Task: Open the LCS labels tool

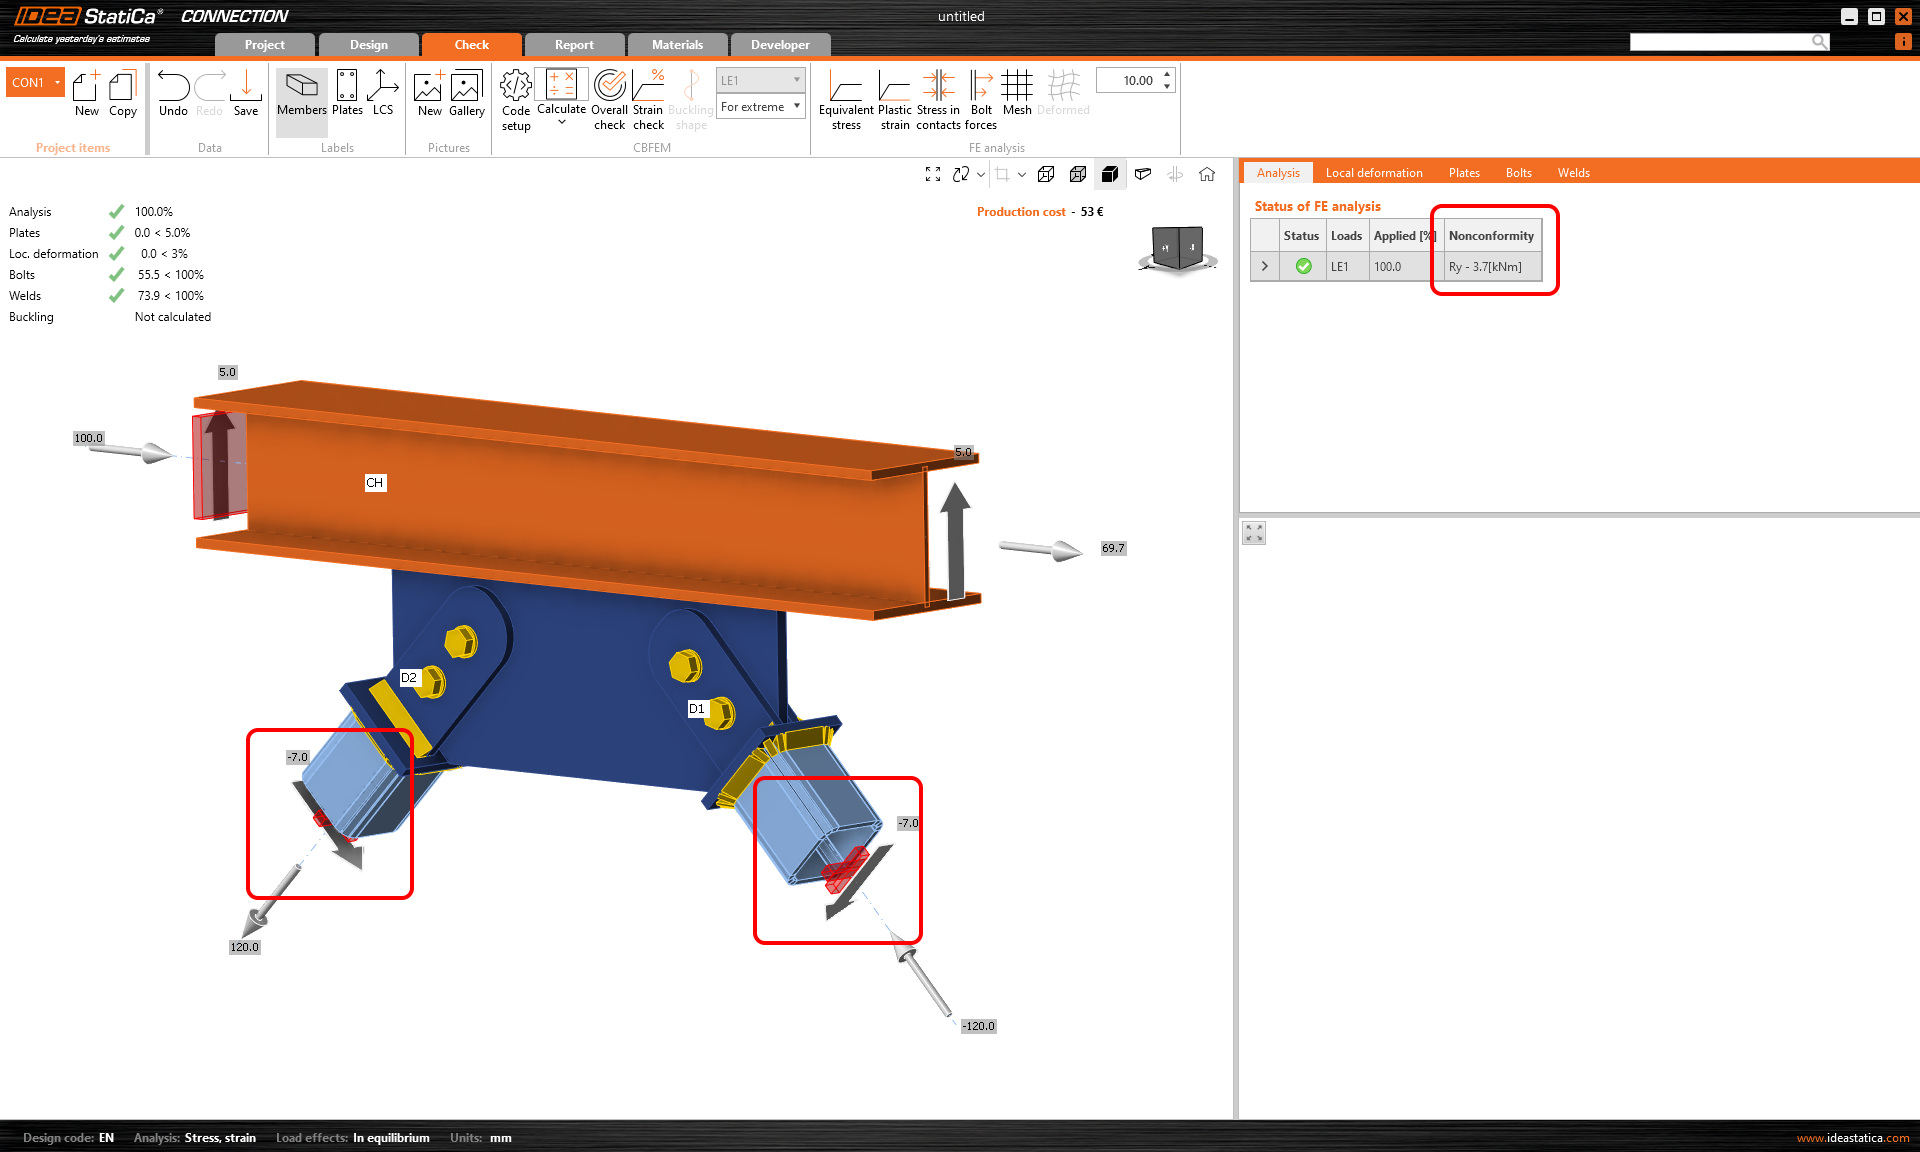Action: click(x=382, y=87)
